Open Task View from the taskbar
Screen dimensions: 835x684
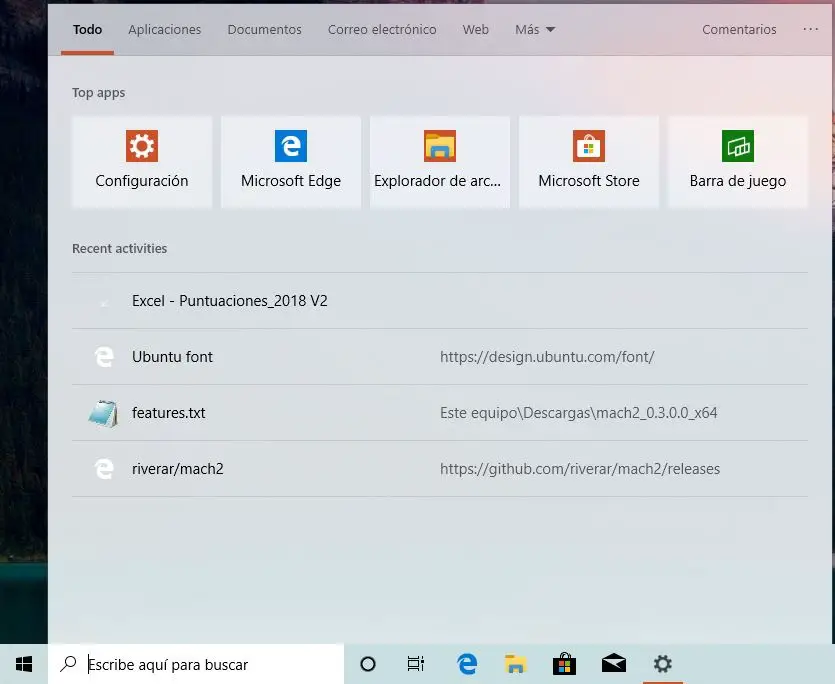click(416, 664)
